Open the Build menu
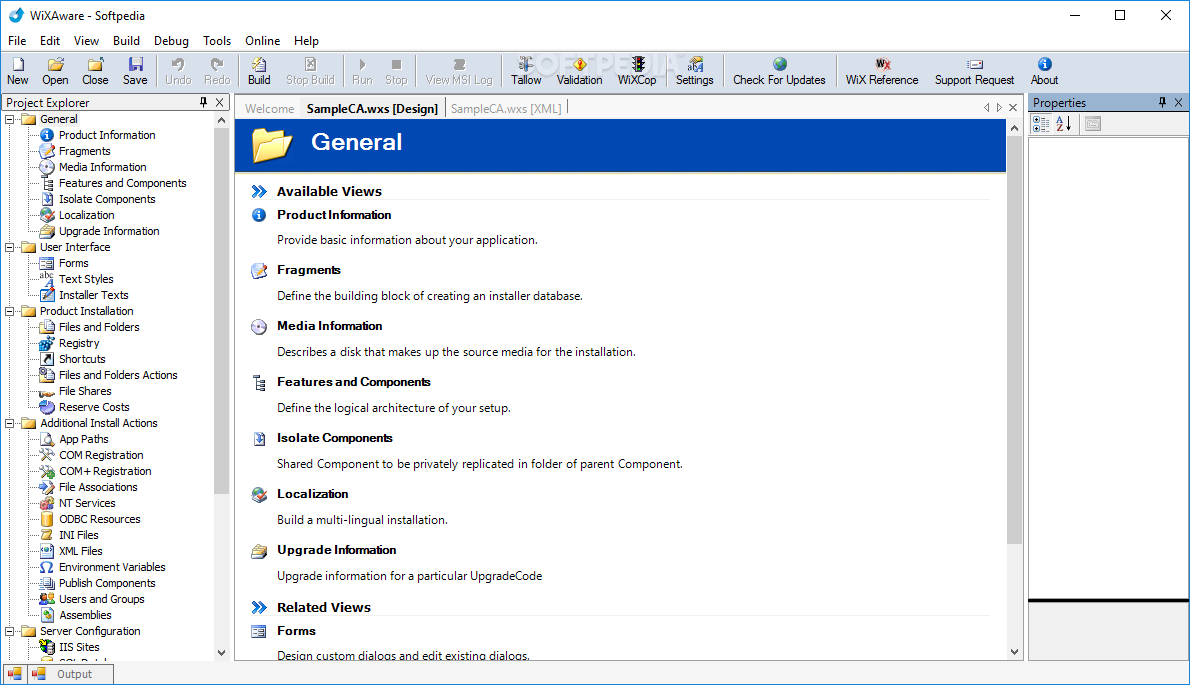The image size is (1190, 685). coord(126,41)
